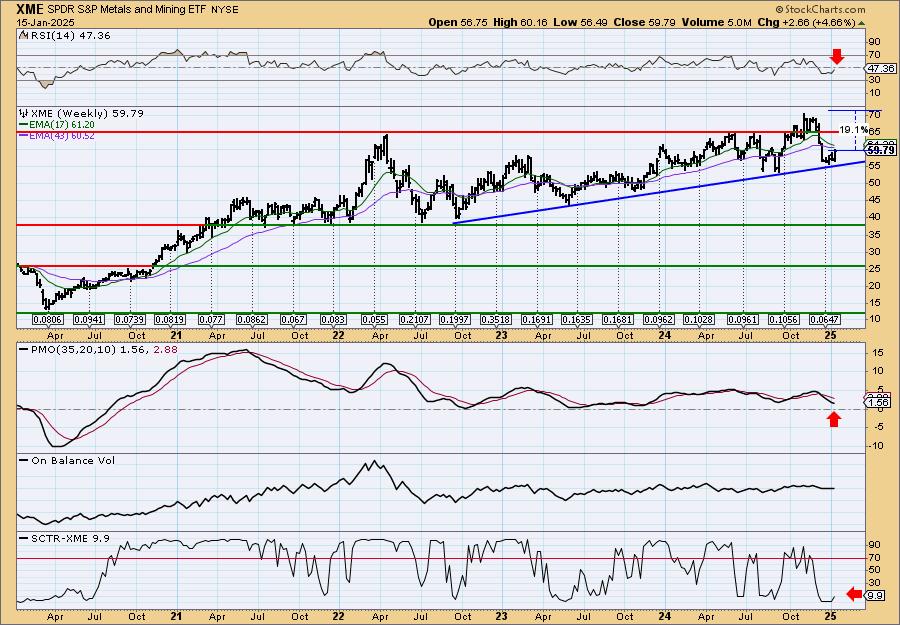The image size is (900, 625).
Task: Click the NYSE exchange label
Action: (x=224, y=10)
